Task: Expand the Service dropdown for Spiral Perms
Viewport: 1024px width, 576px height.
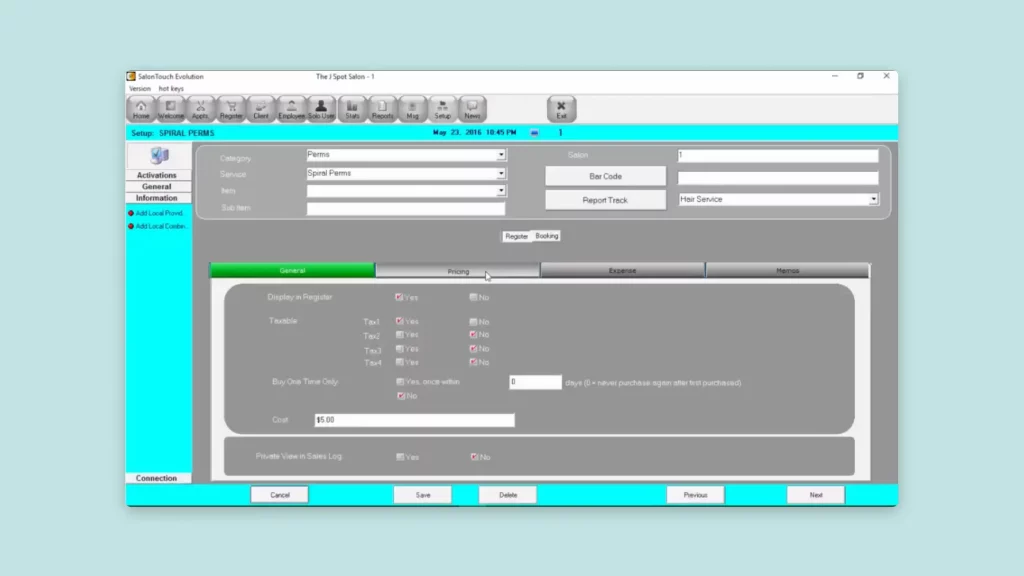Action: click(501, 173)
